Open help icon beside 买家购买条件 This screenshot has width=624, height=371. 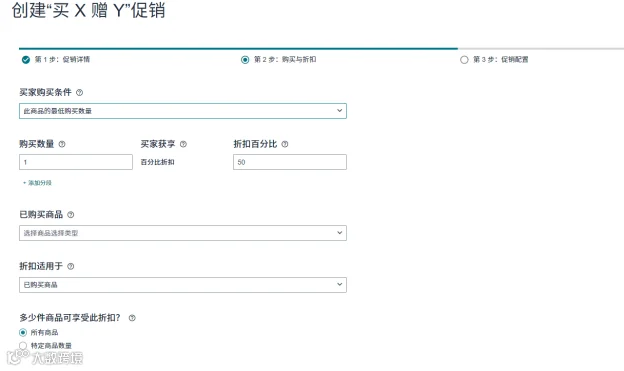tap(79, 92)
